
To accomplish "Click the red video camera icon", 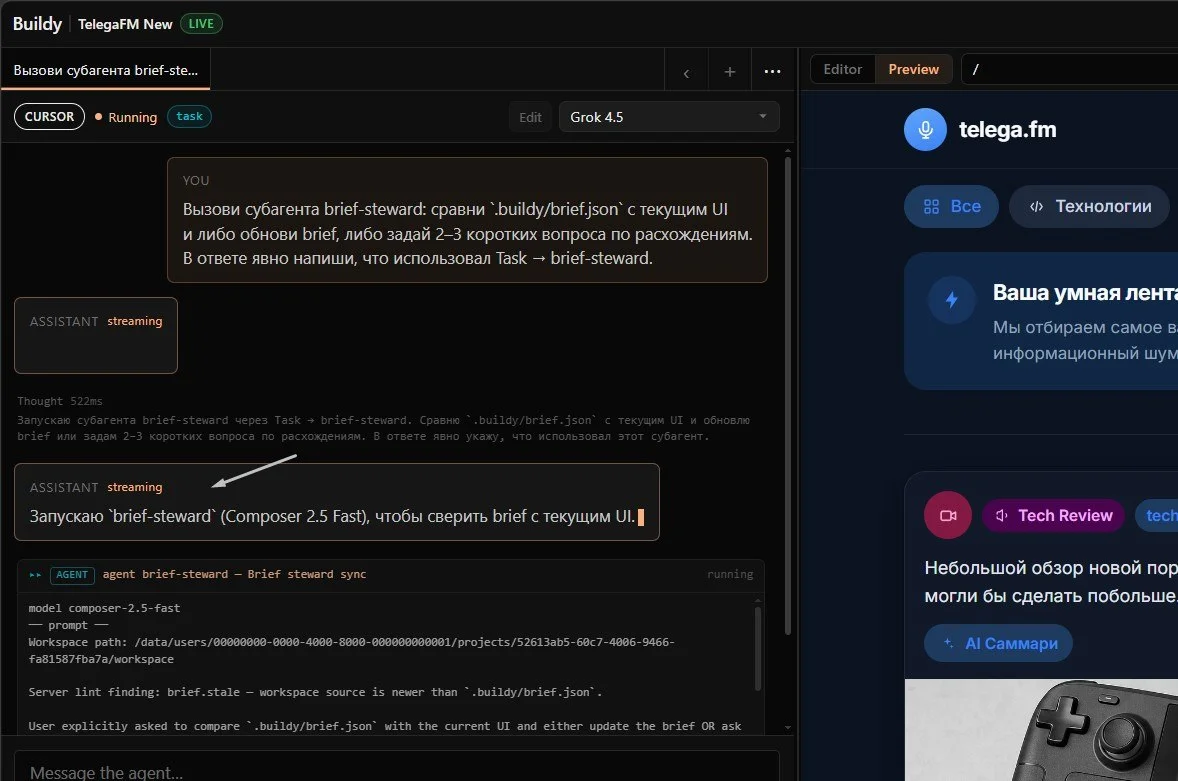I will point(948,515).
